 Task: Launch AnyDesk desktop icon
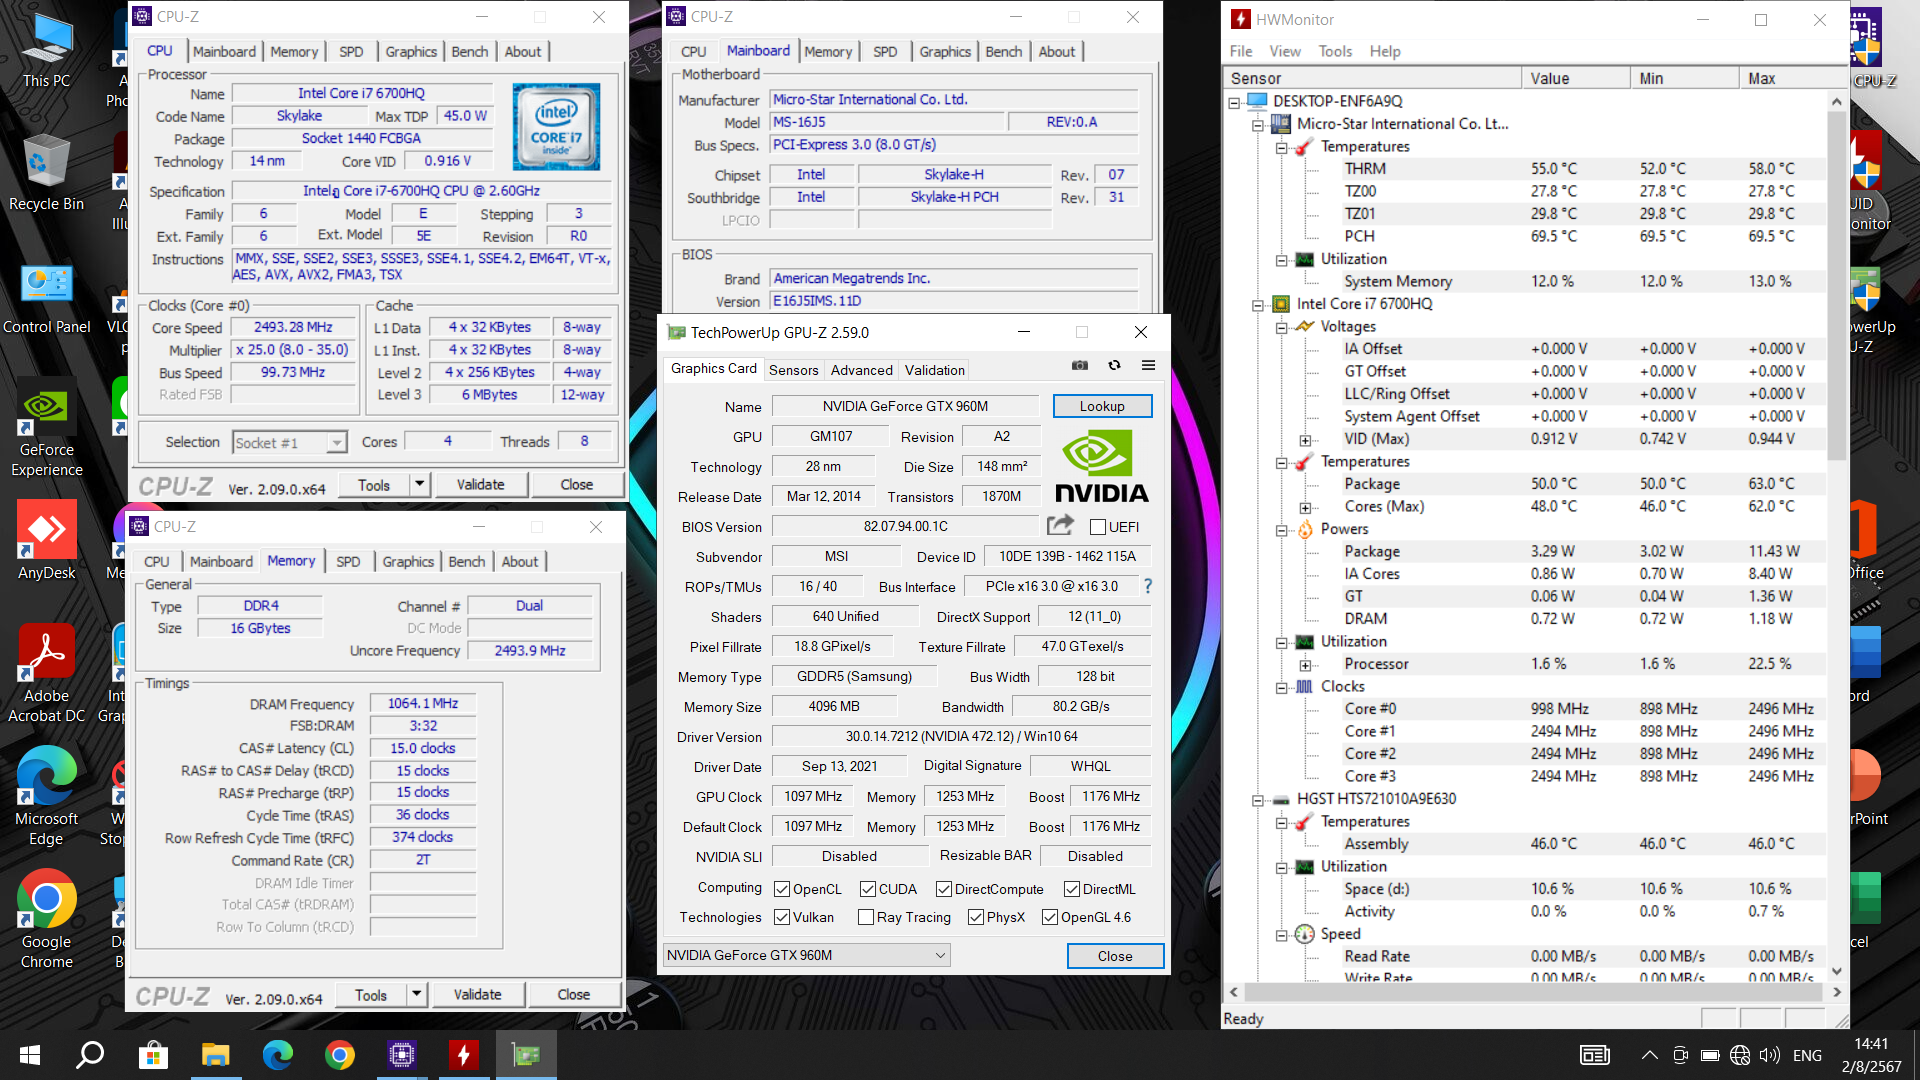click(x=46, y=540)
